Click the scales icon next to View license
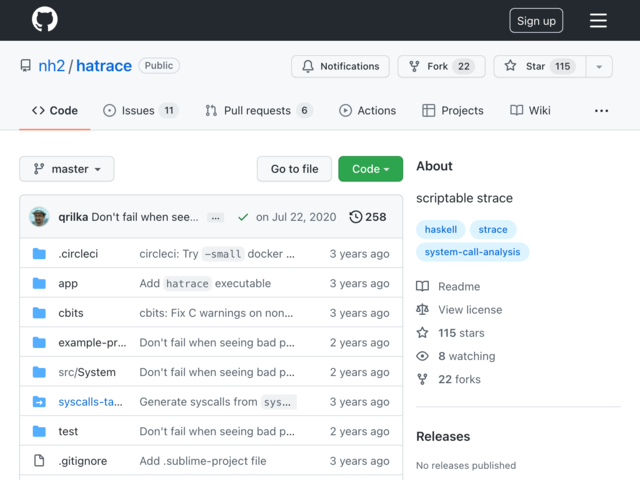 point(422,310)
